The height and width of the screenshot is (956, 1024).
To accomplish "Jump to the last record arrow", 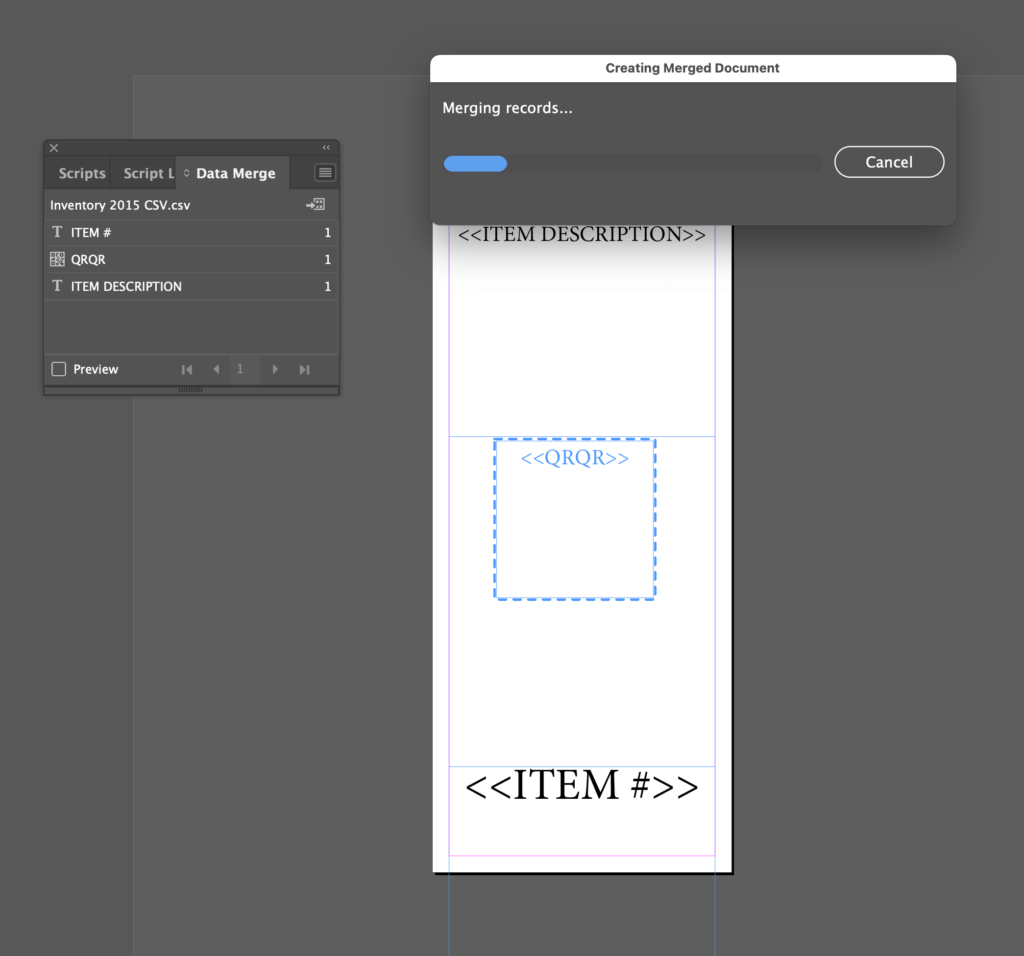I will (x=304, y=369).
